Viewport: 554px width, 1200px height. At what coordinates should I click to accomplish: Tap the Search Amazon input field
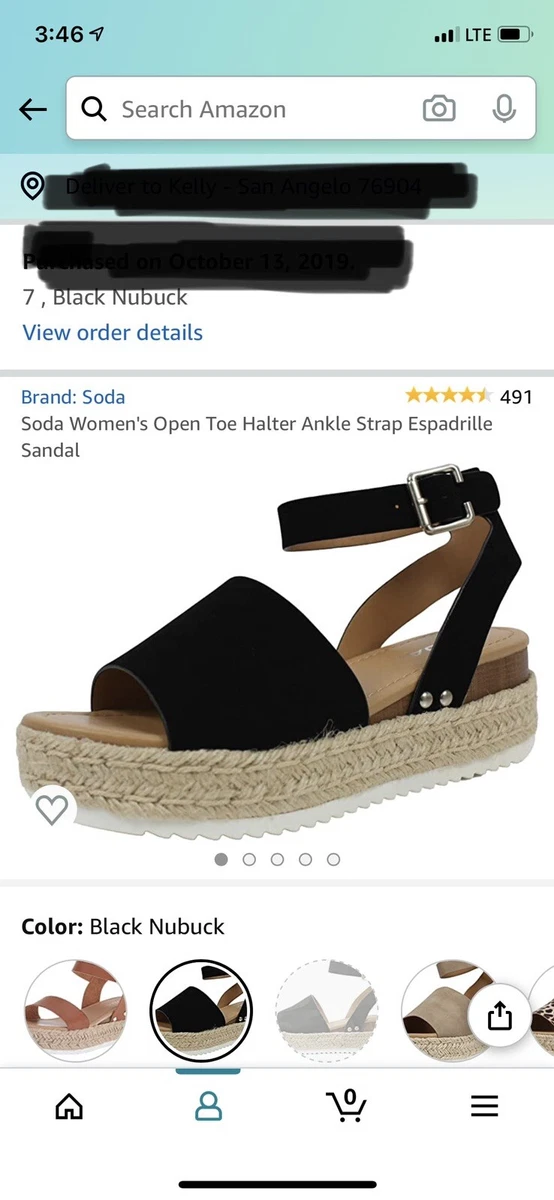(260, 109)
